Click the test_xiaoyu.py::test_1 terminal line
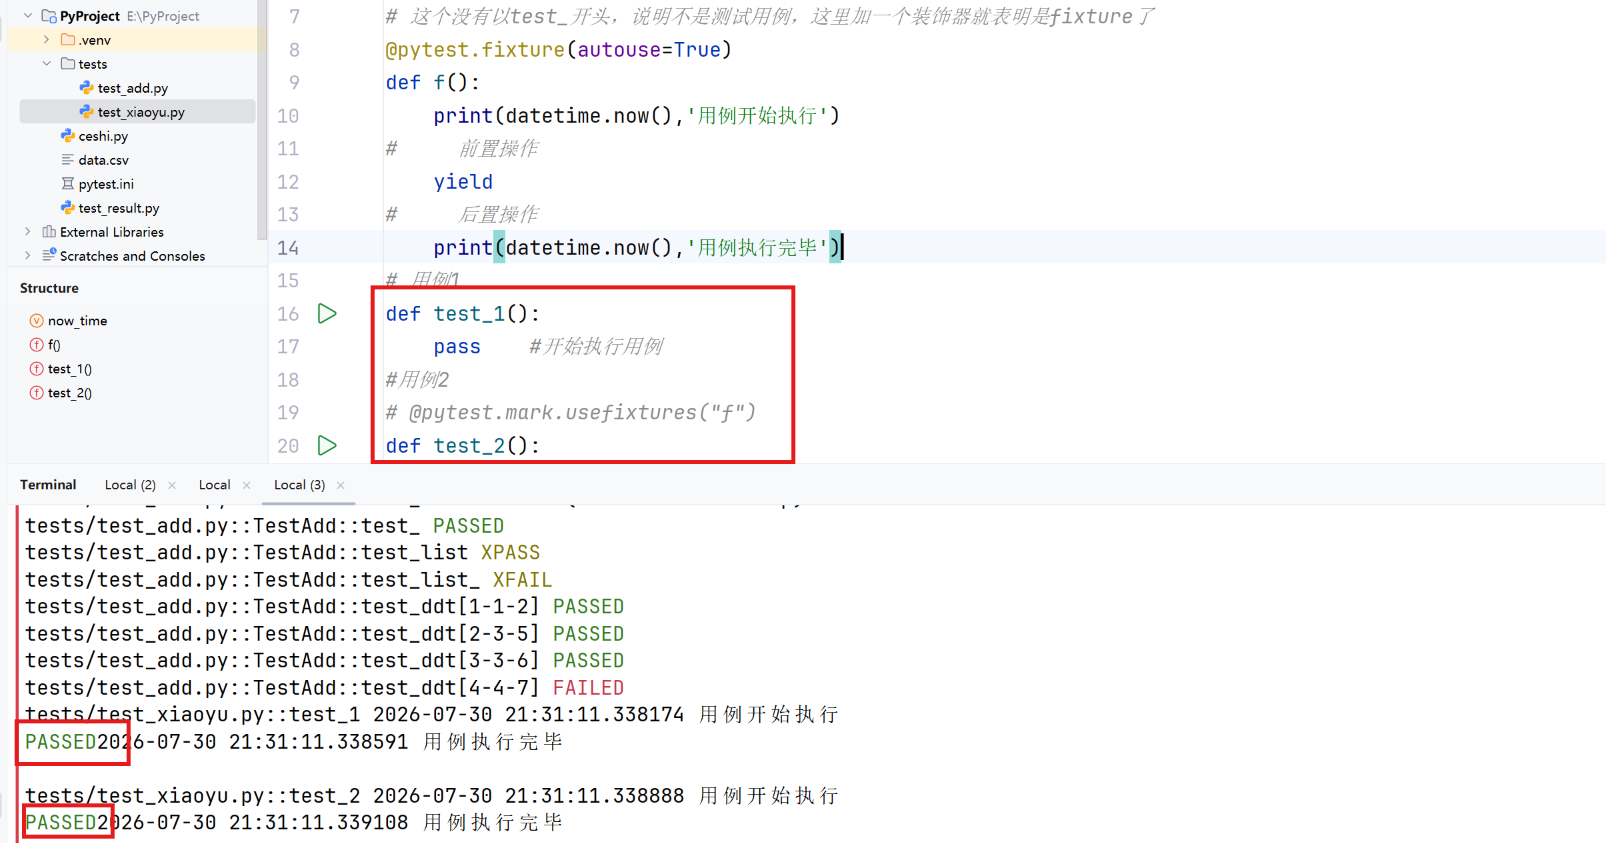 point(432,715)
